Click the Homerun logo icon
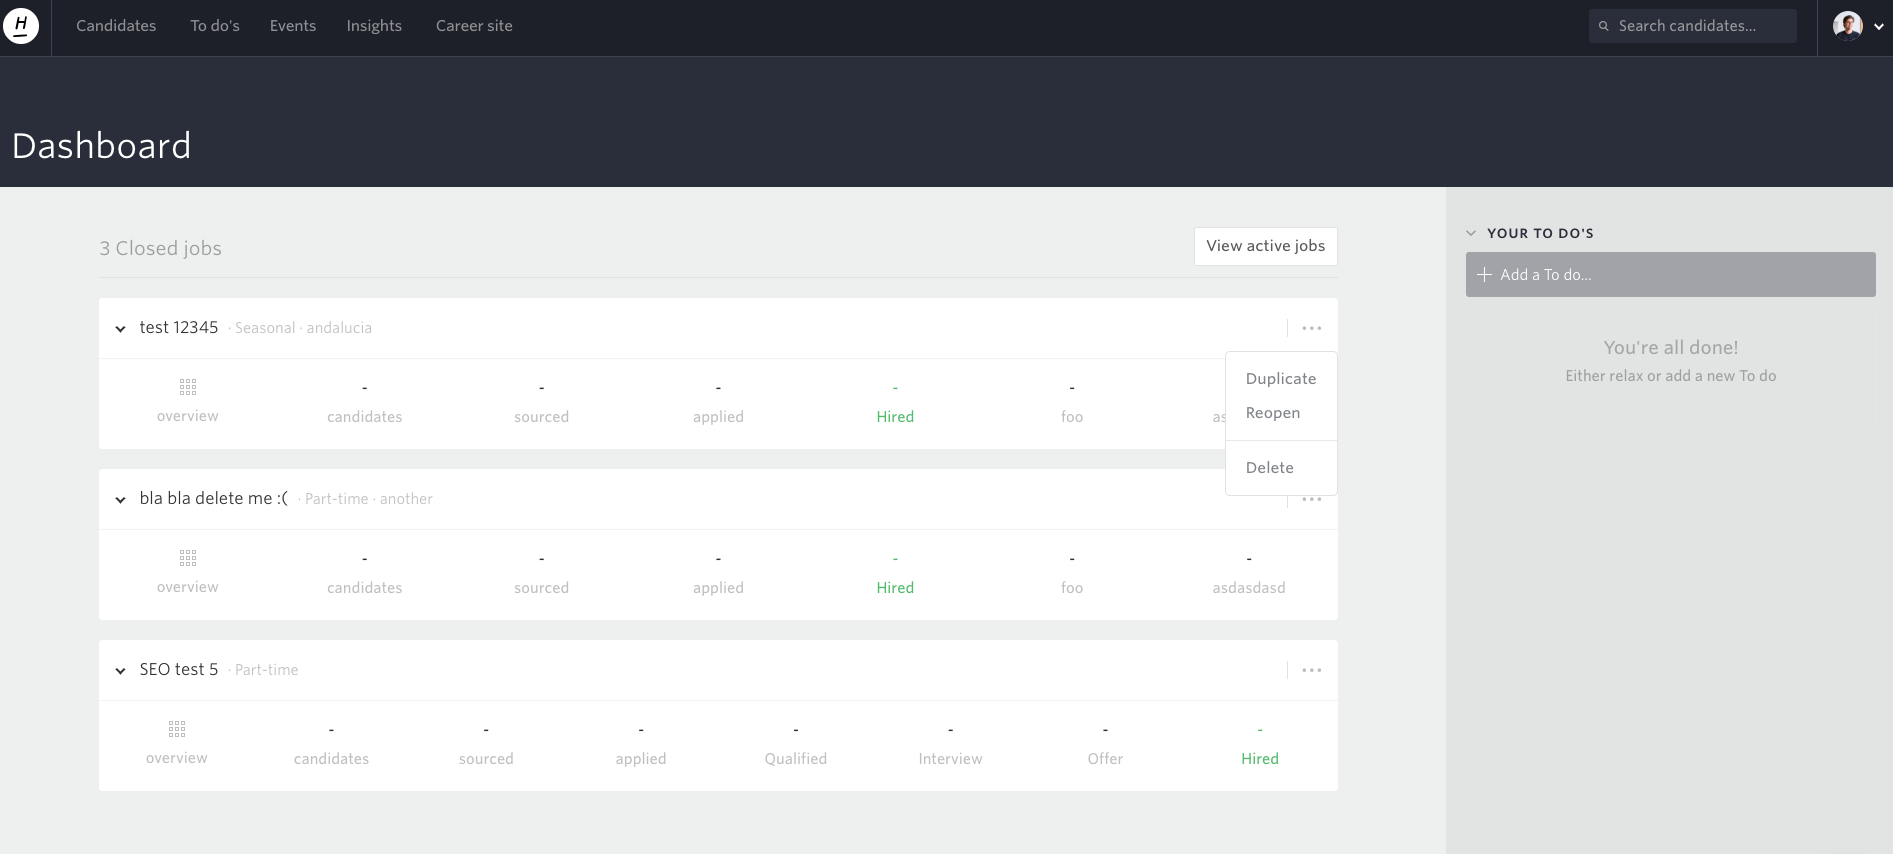The width and height of the screenshot is (1893, 854). (21, 25)
